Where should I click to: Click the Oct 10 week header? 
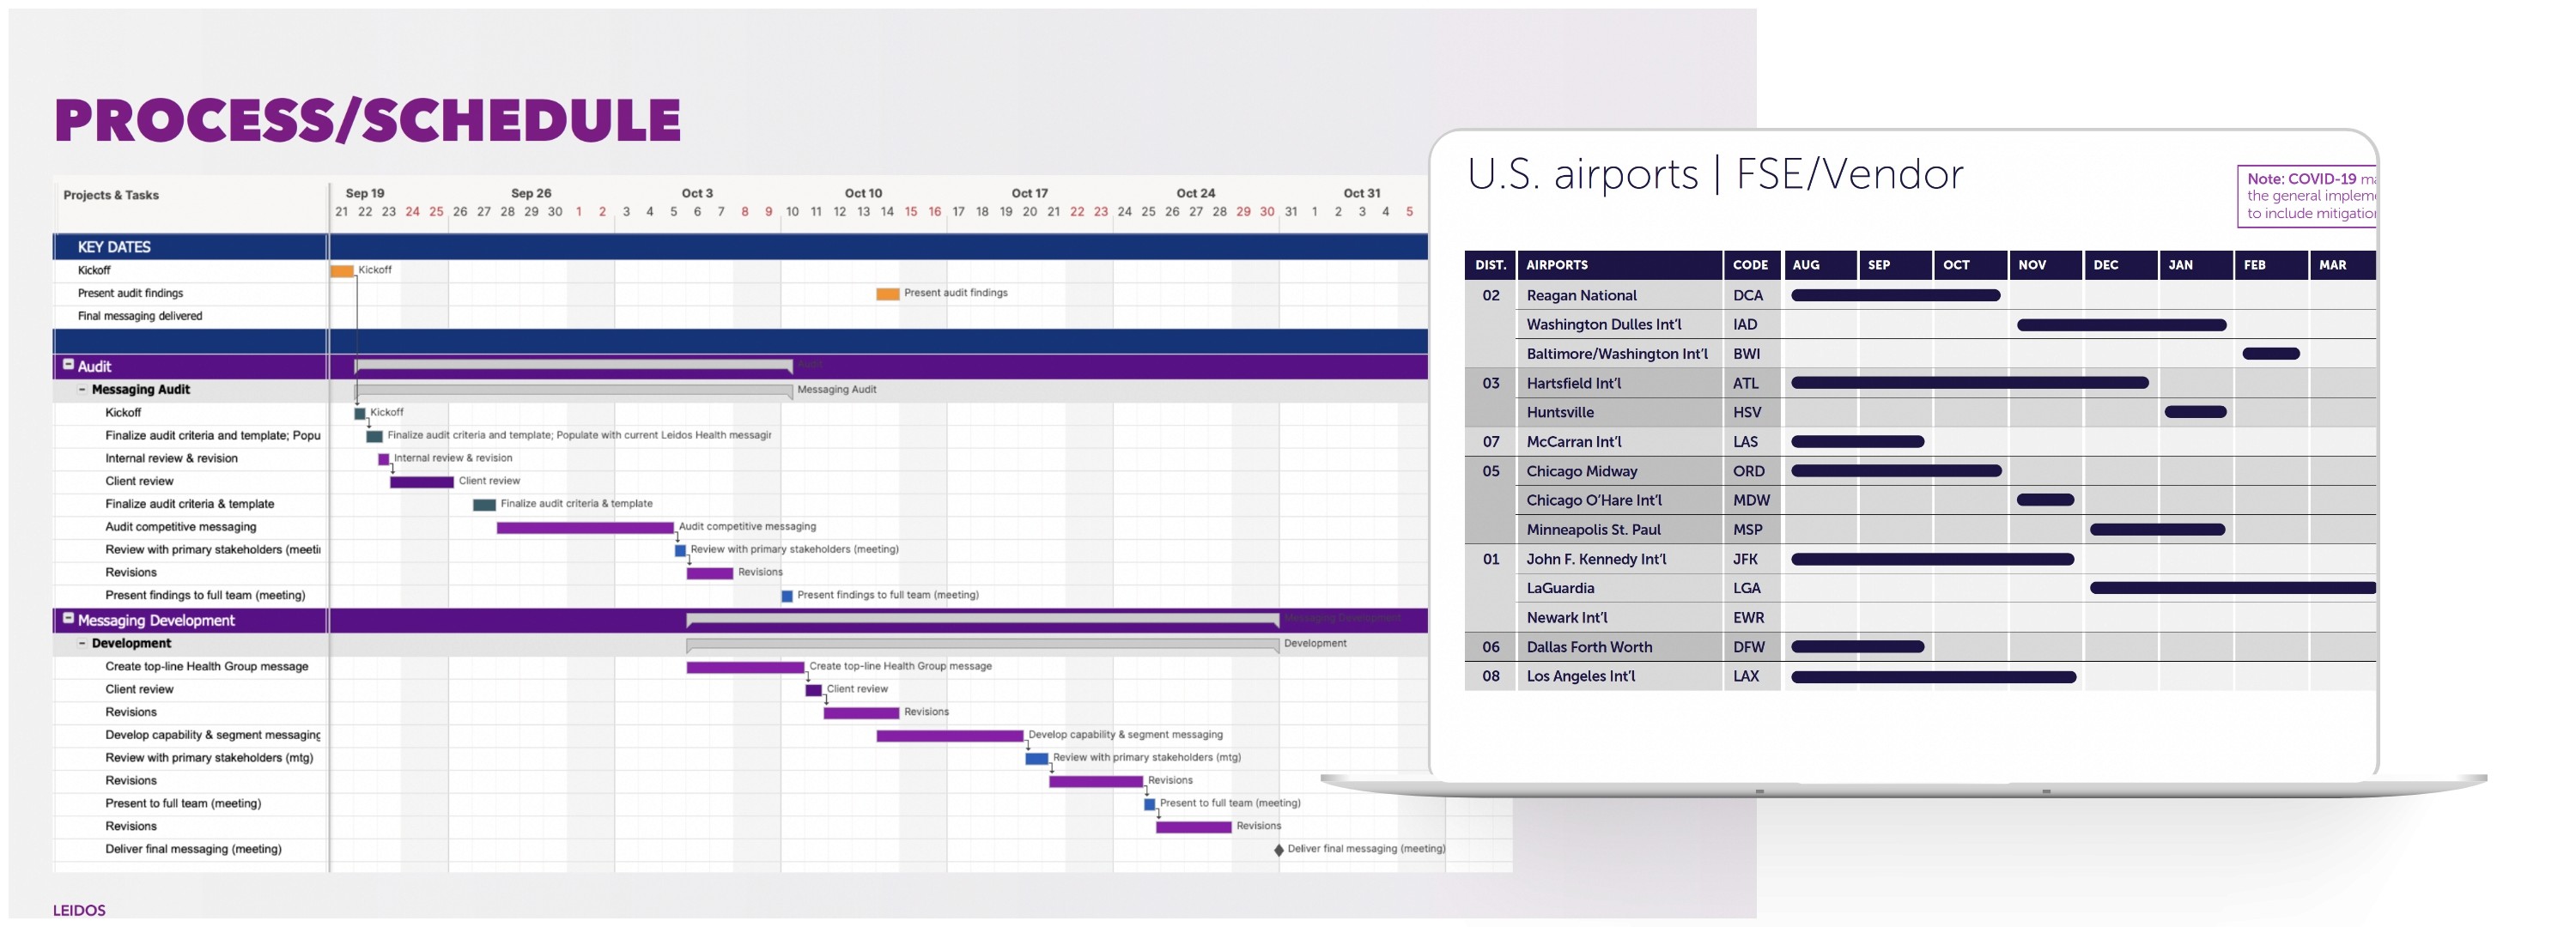pyautogui.click(x=863, y=193)
